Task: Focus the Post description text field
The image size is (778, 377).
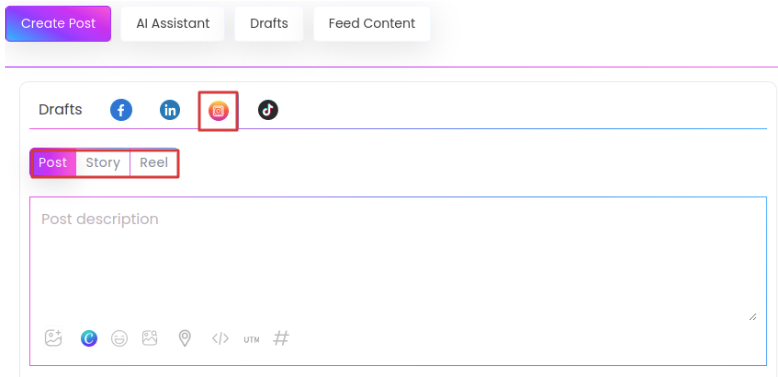Action: tap(398, 259)
